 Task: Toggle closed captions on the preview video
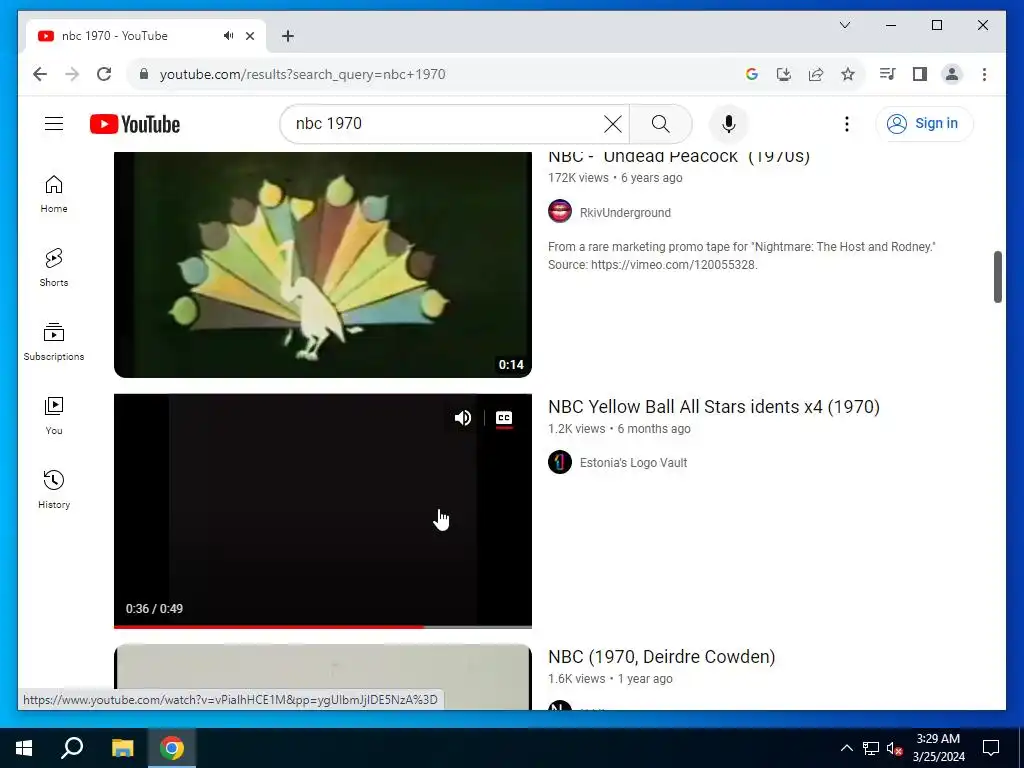(x=504, y=418)
